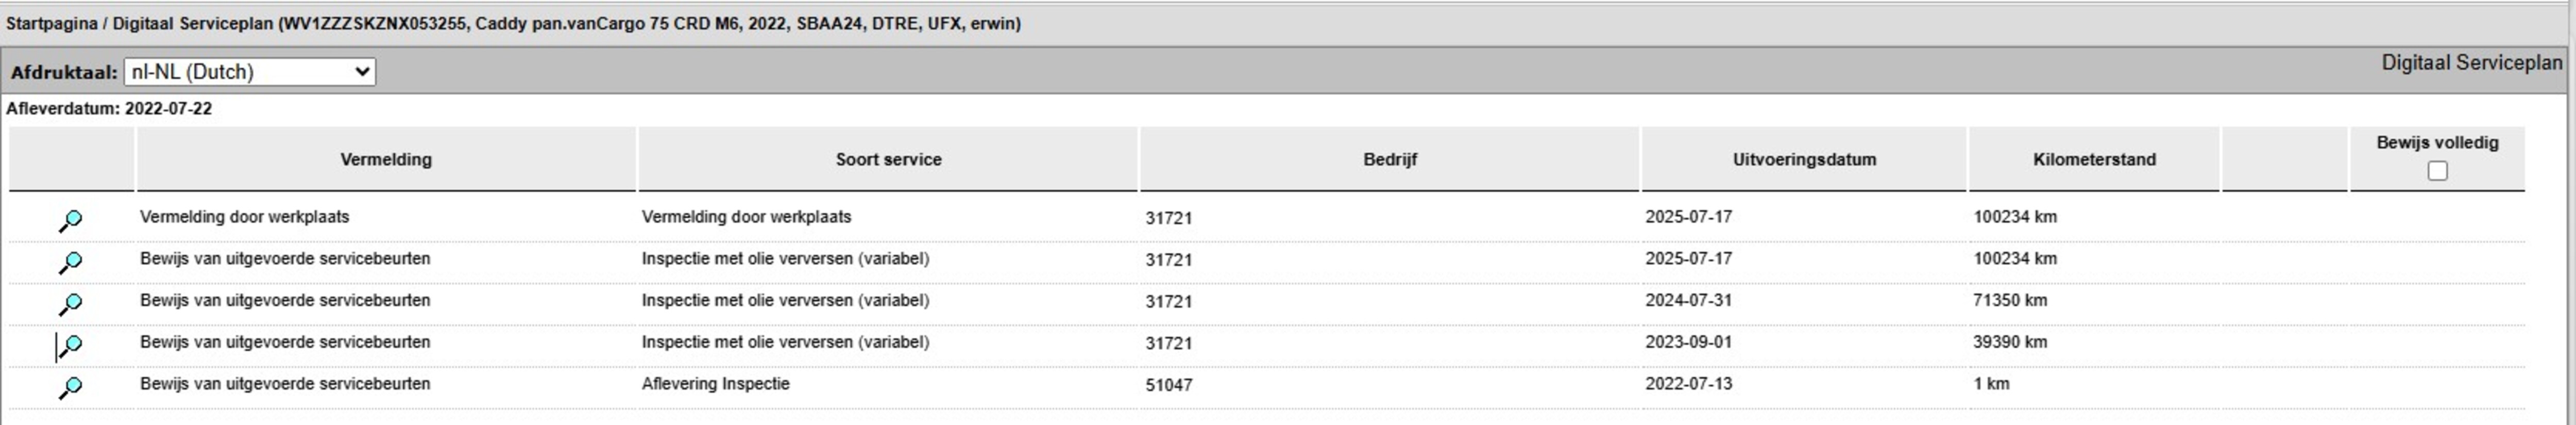Open magnifier for 2024-07-31 service entry
Image resolution: width=2576 pixels, height=425 pixels.
(x=70, y=303)
